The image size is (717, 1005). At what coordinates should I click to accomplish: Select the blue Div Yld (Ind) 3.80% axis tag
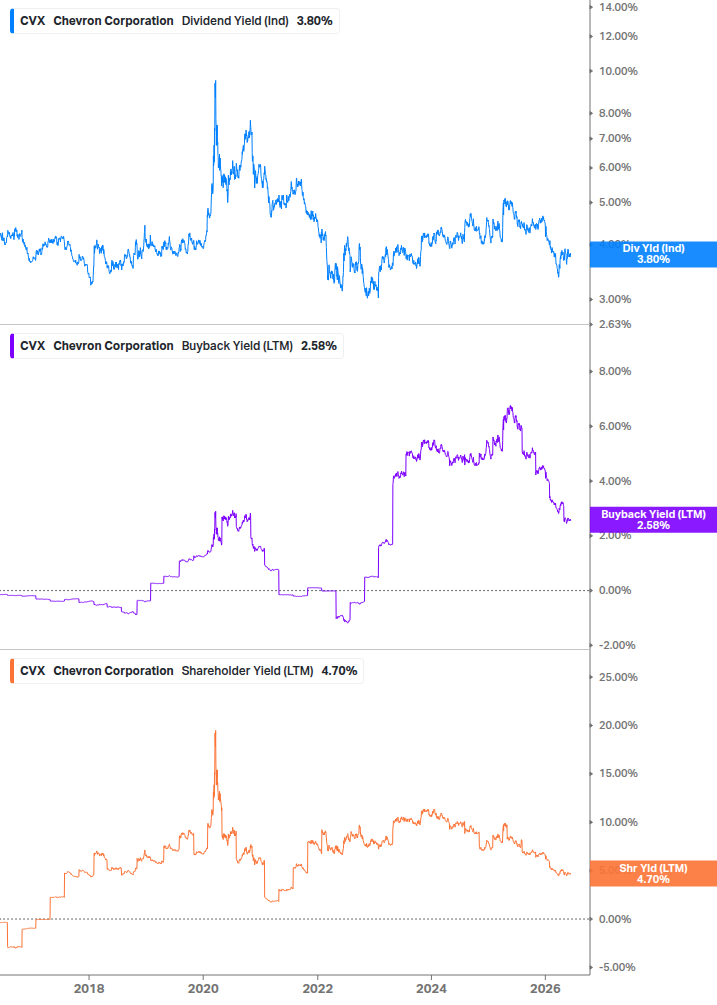coord(653,254)
